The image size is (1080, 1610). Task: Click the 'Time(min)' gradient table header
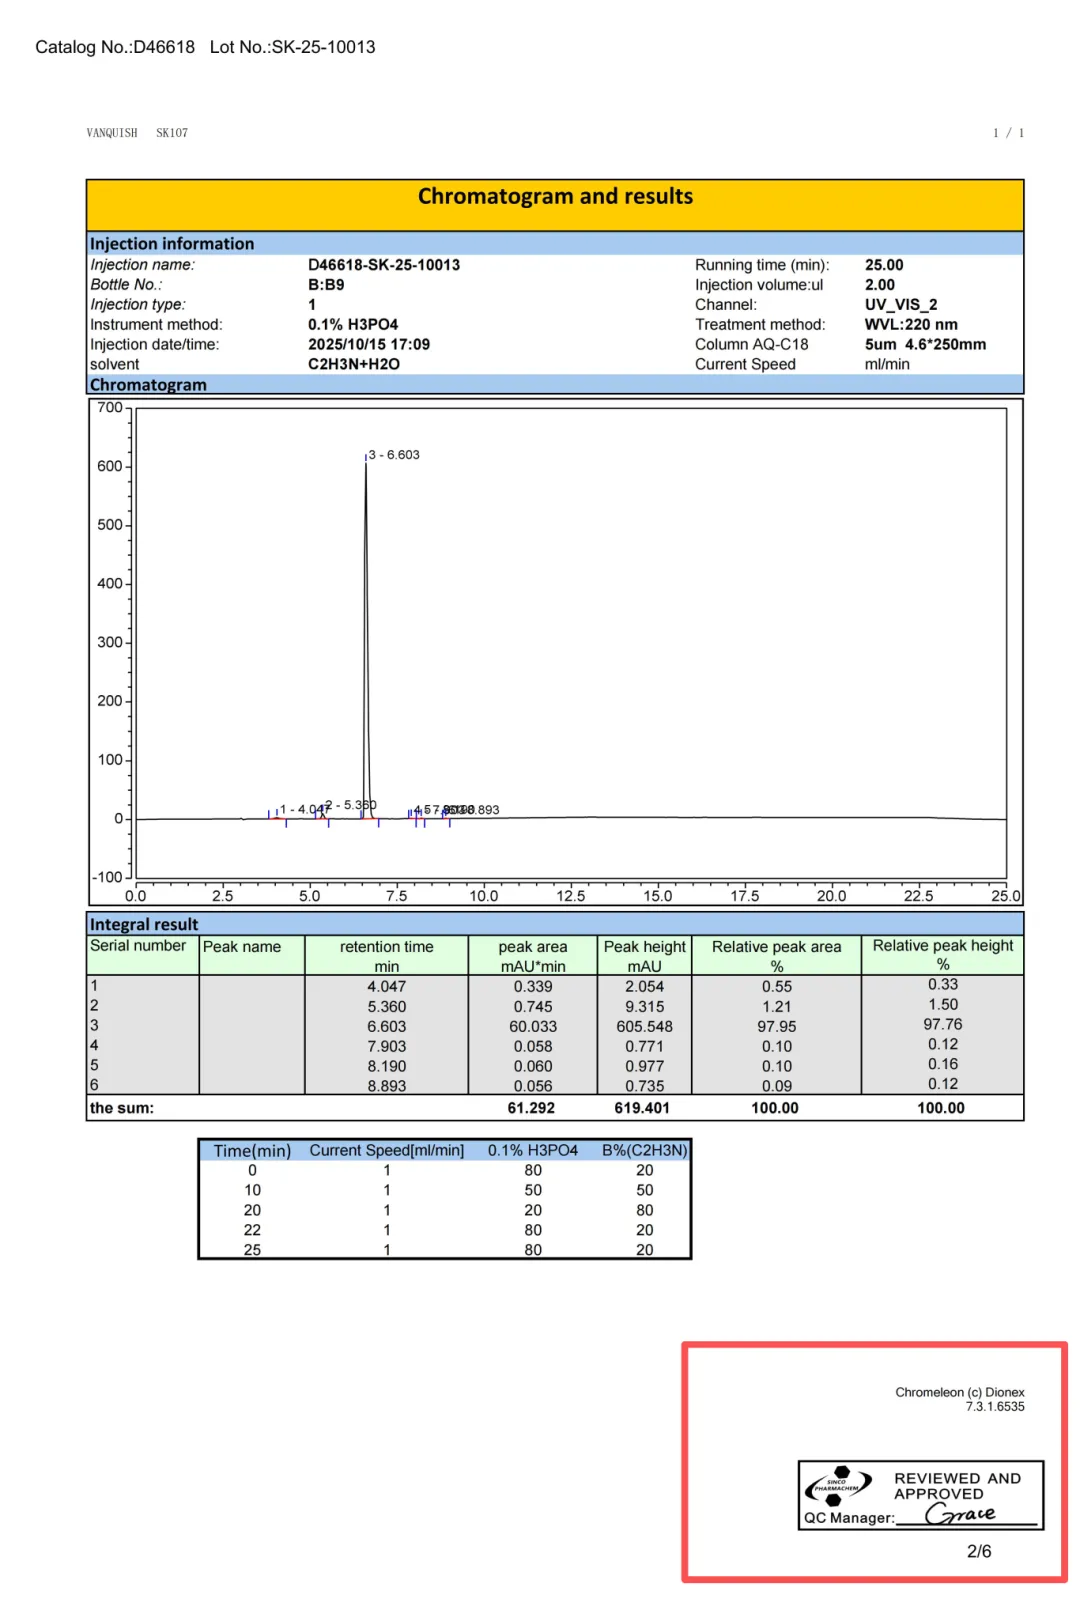(x=252, y=1151)
